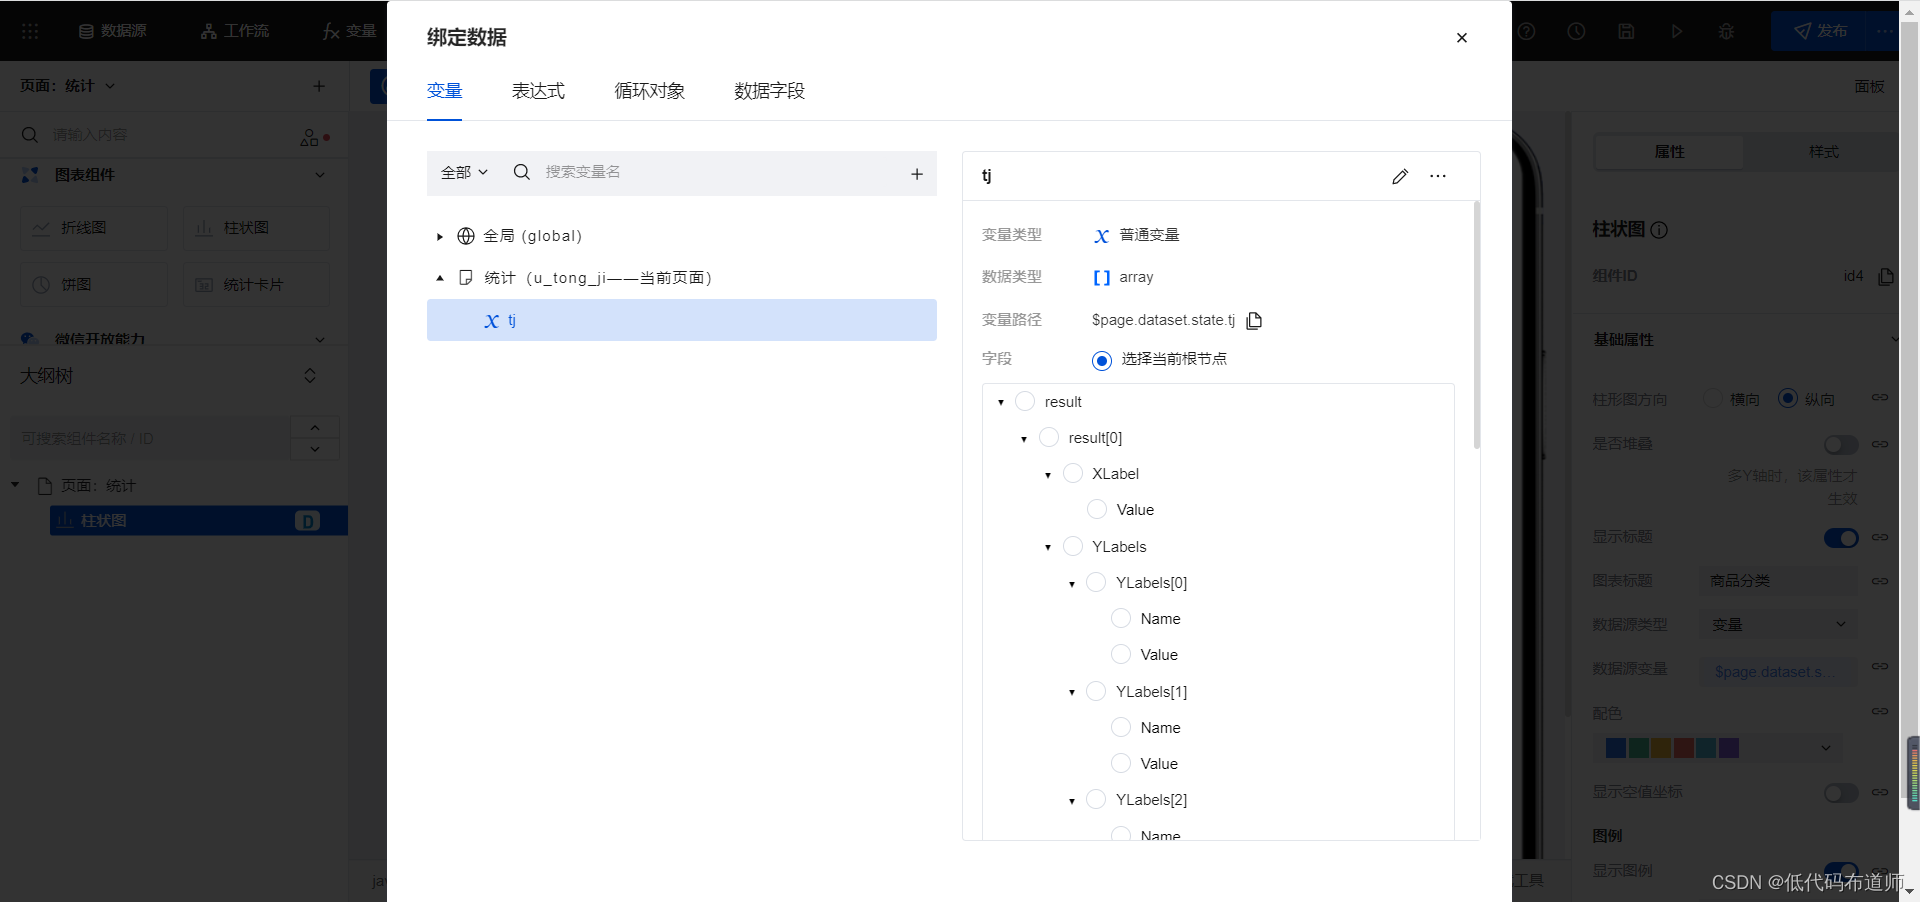Viewport: 1920px width, 902px height.
Task: Select the 折线图 line chart component
Action: point(94,228)
